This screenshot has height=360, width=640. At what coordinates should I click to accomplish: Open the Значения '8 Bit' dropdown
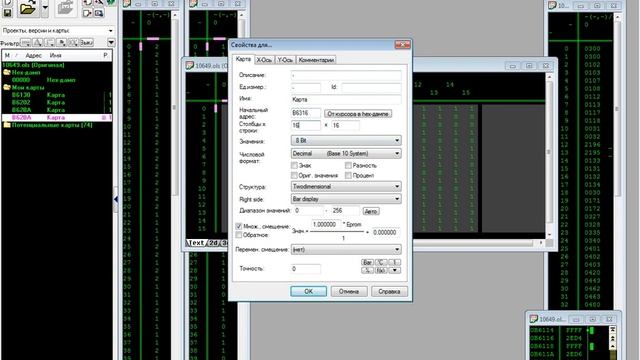(346, 140)
